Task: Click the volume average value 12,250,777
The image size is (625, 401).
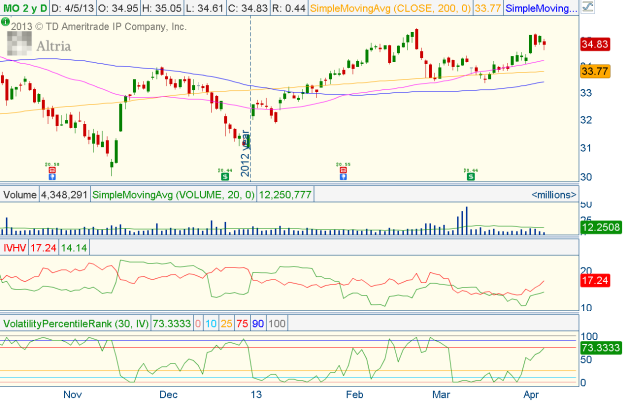Action: [285, 195]
